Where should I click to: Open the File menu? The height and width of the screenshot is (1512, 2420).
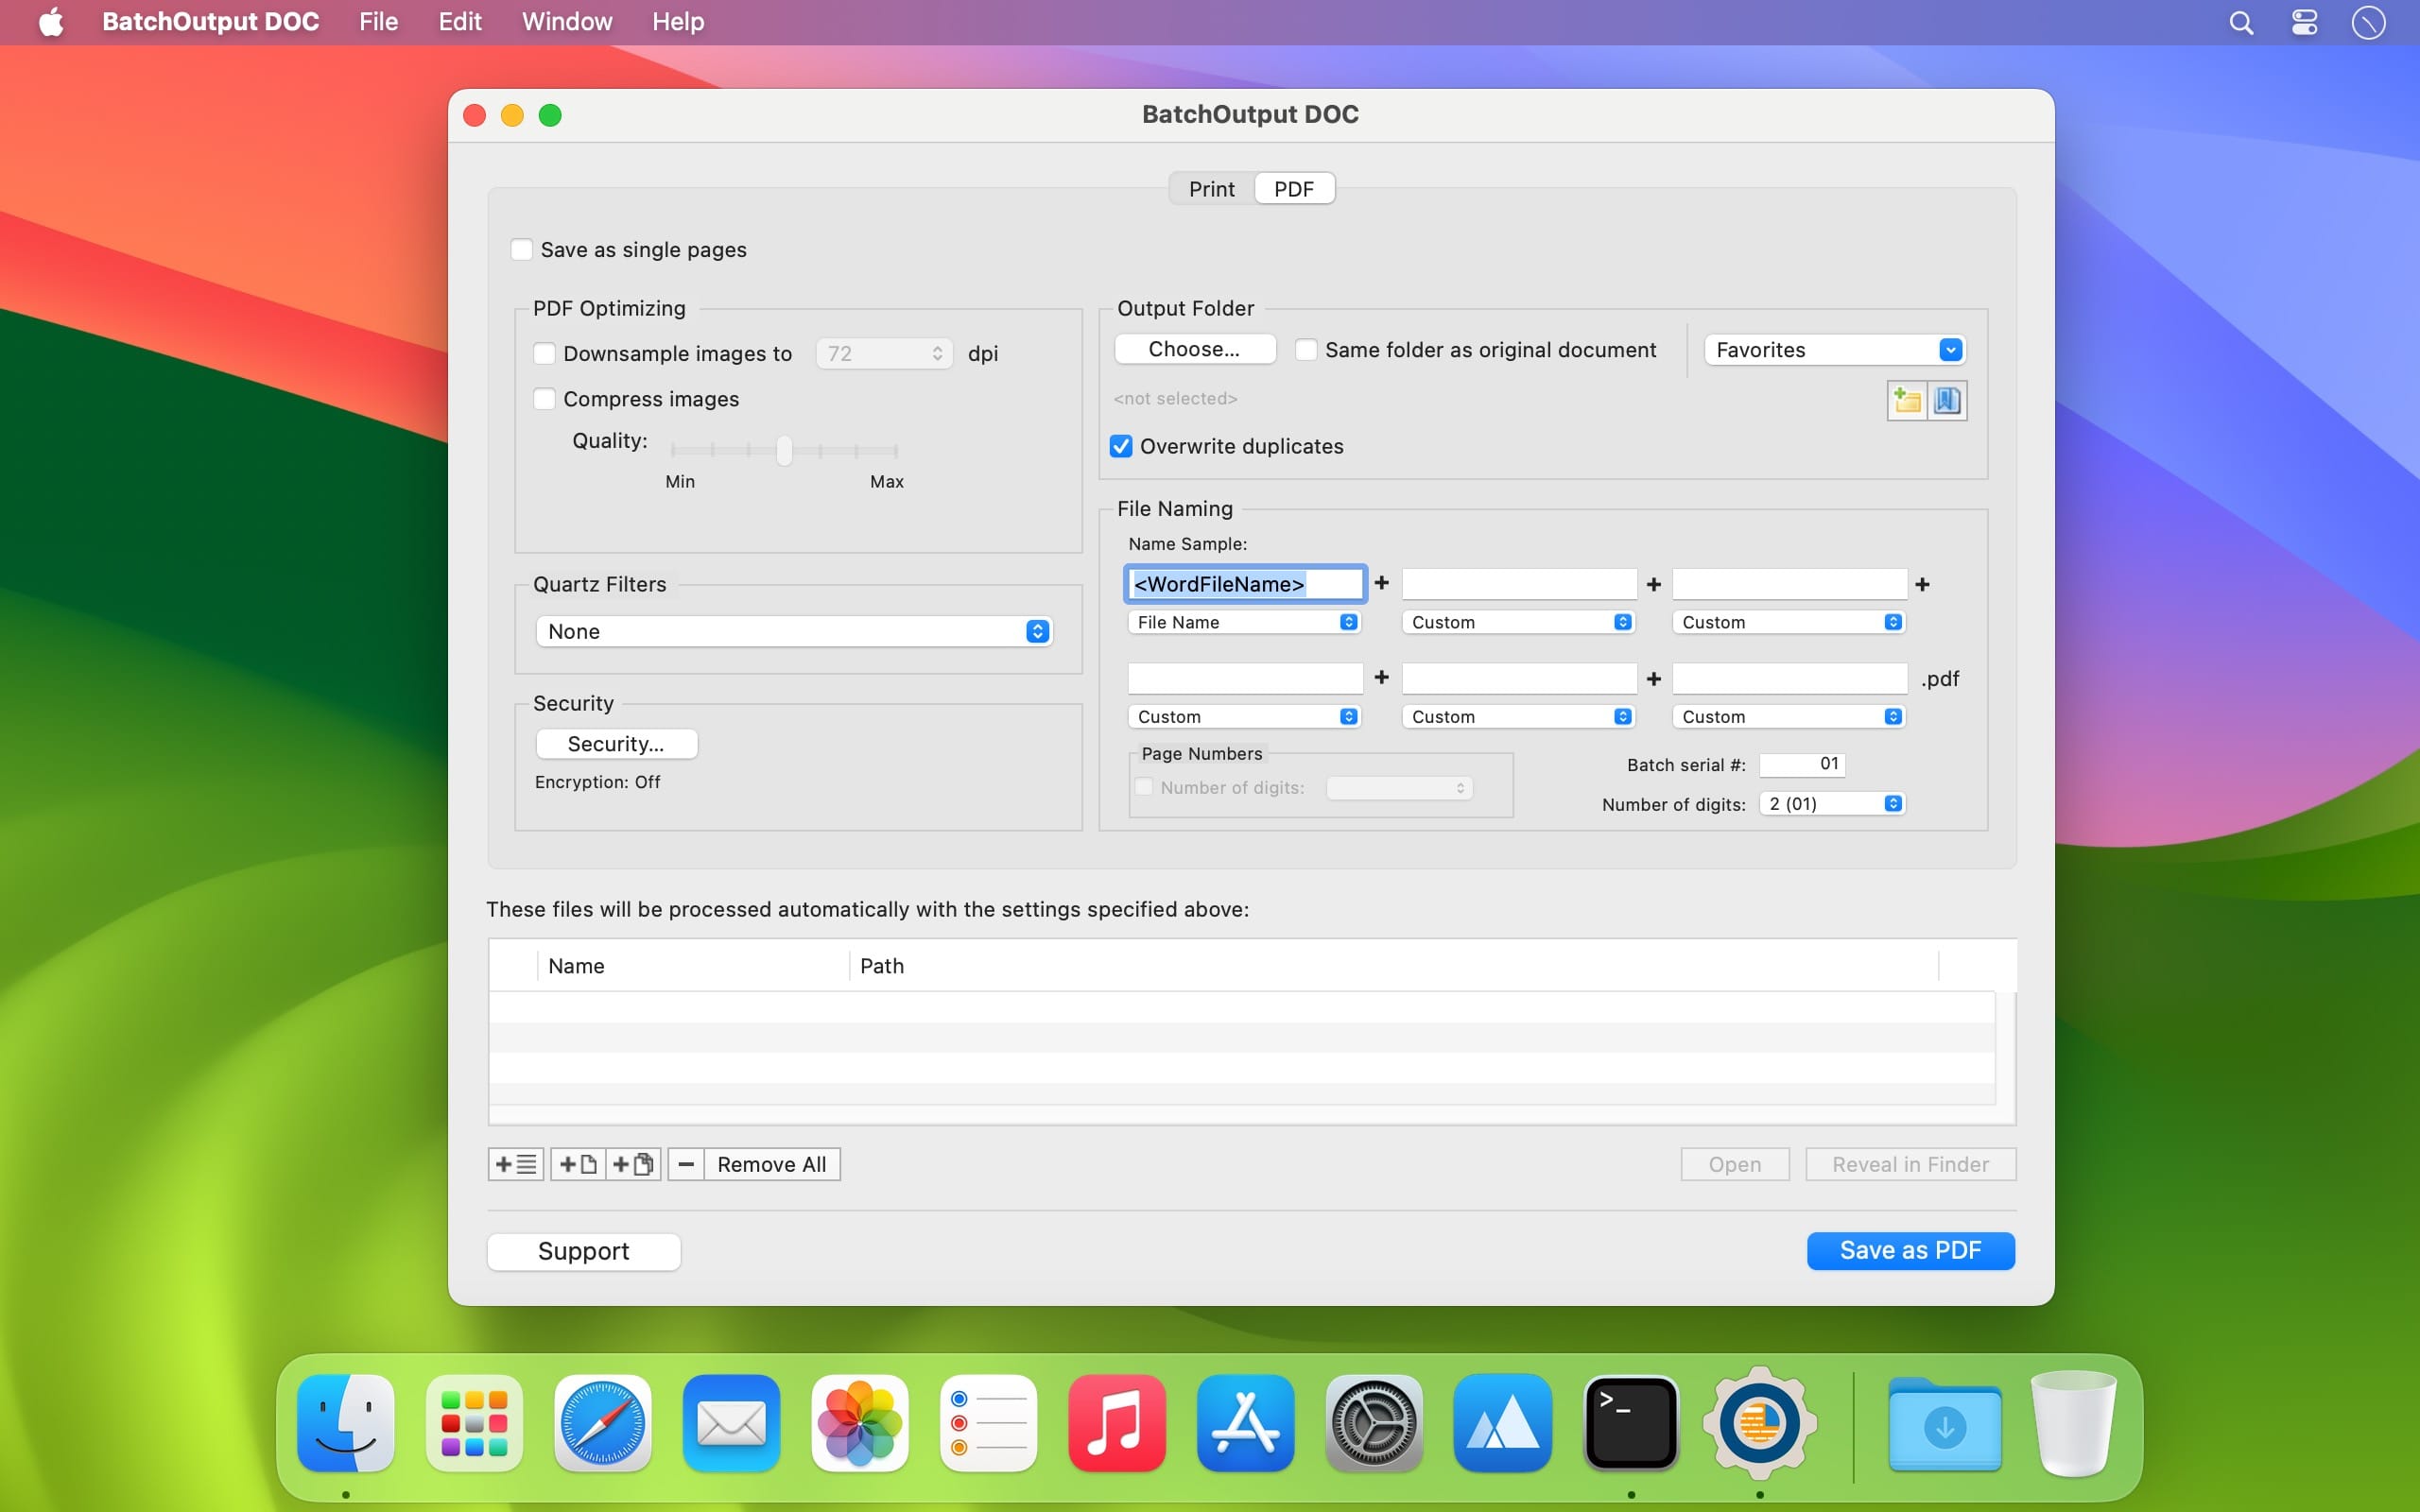pyautogui.click(x=379, y=22)
